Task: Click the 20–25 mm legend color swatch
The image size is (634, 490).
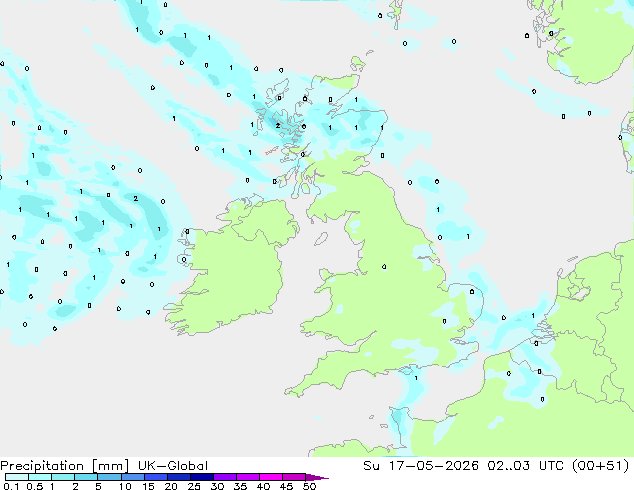Action: [178, 477]
